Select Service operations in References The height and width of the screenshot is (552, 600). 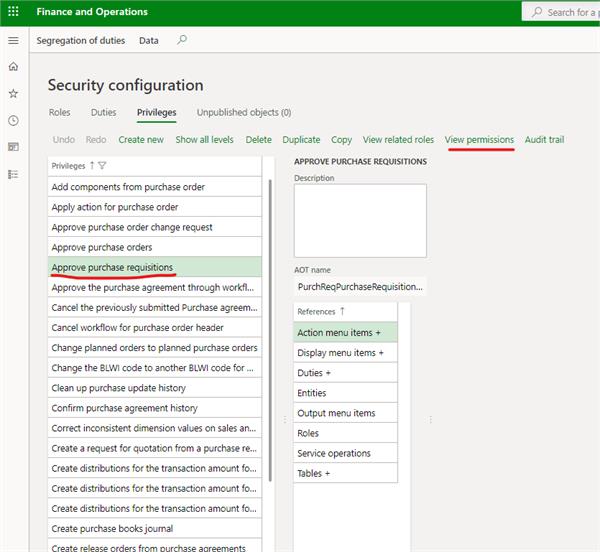pyautogui.click(x=346, y=453)
